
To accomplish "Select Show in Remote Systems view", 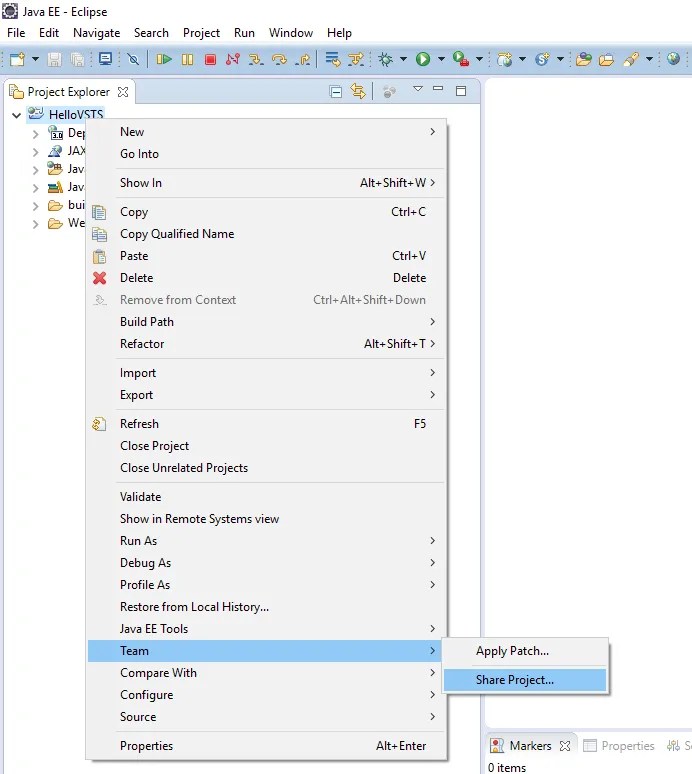I will coord(267,519).
